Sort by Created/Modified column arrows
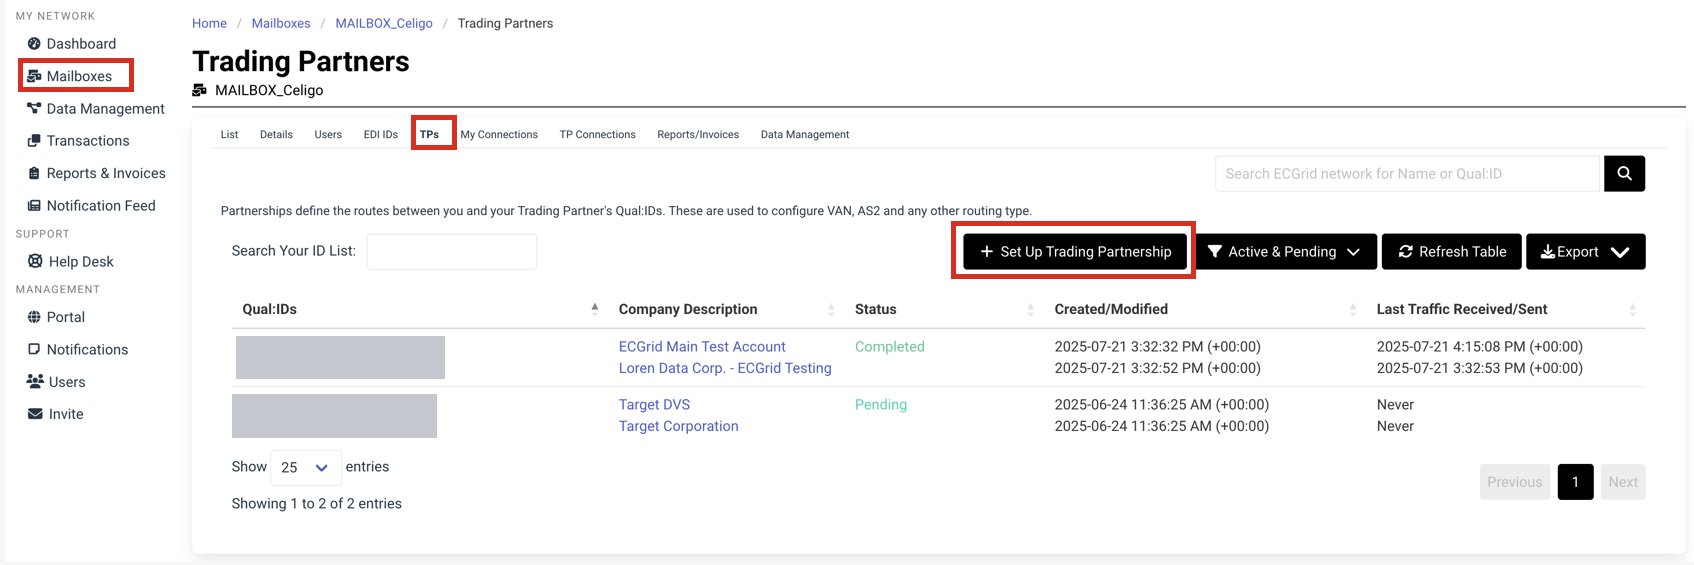1694x565 pixels. pyautogui.click(x=1353, y=309)
